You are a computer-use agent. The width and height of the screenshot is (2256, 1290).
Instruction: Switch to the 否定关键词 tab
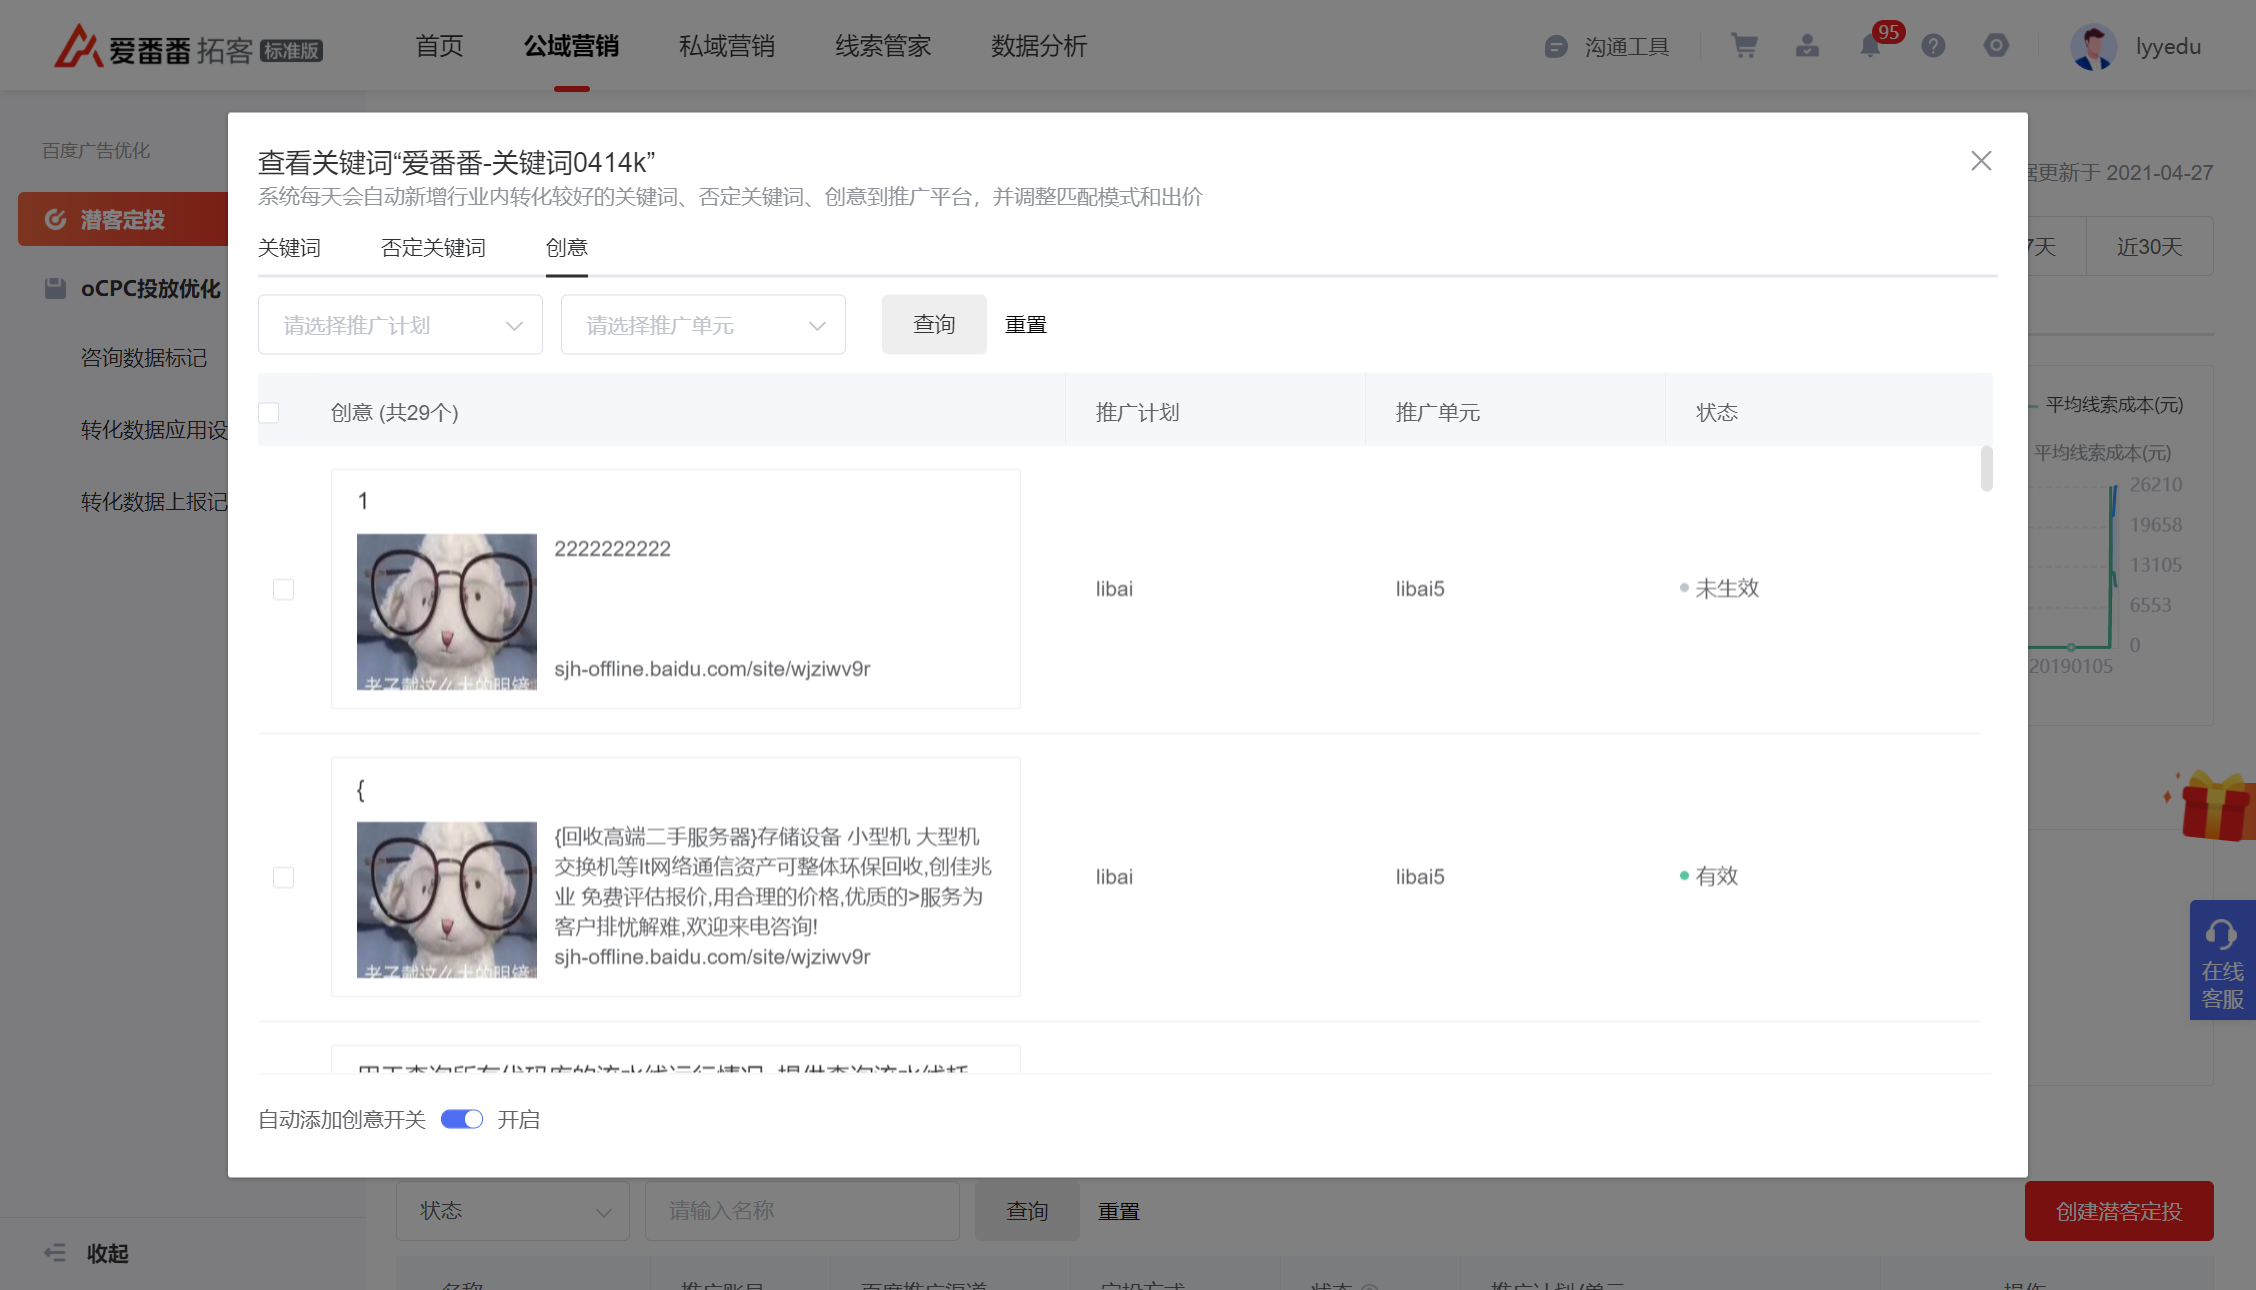point(433,248)
